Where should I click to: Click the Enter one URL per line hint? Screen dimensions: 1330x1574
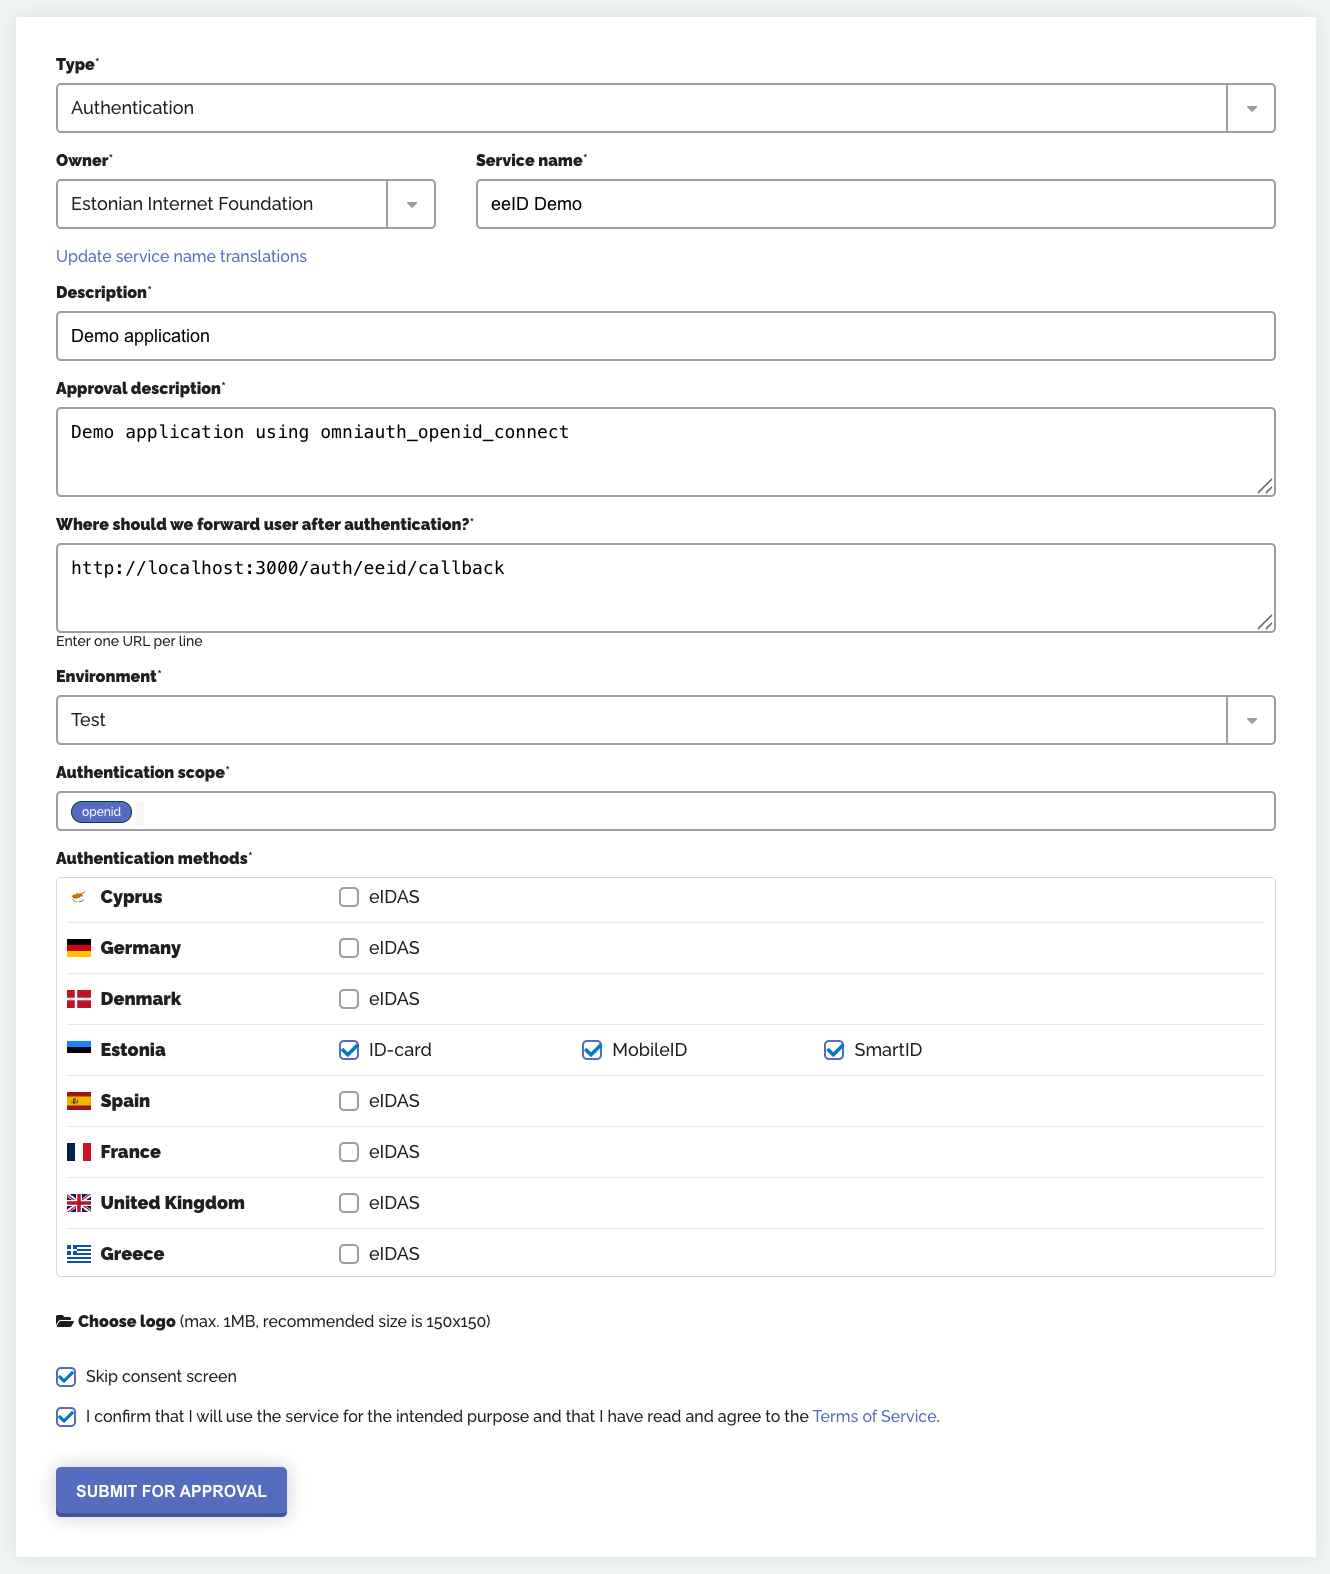click(x=129, y=641)
